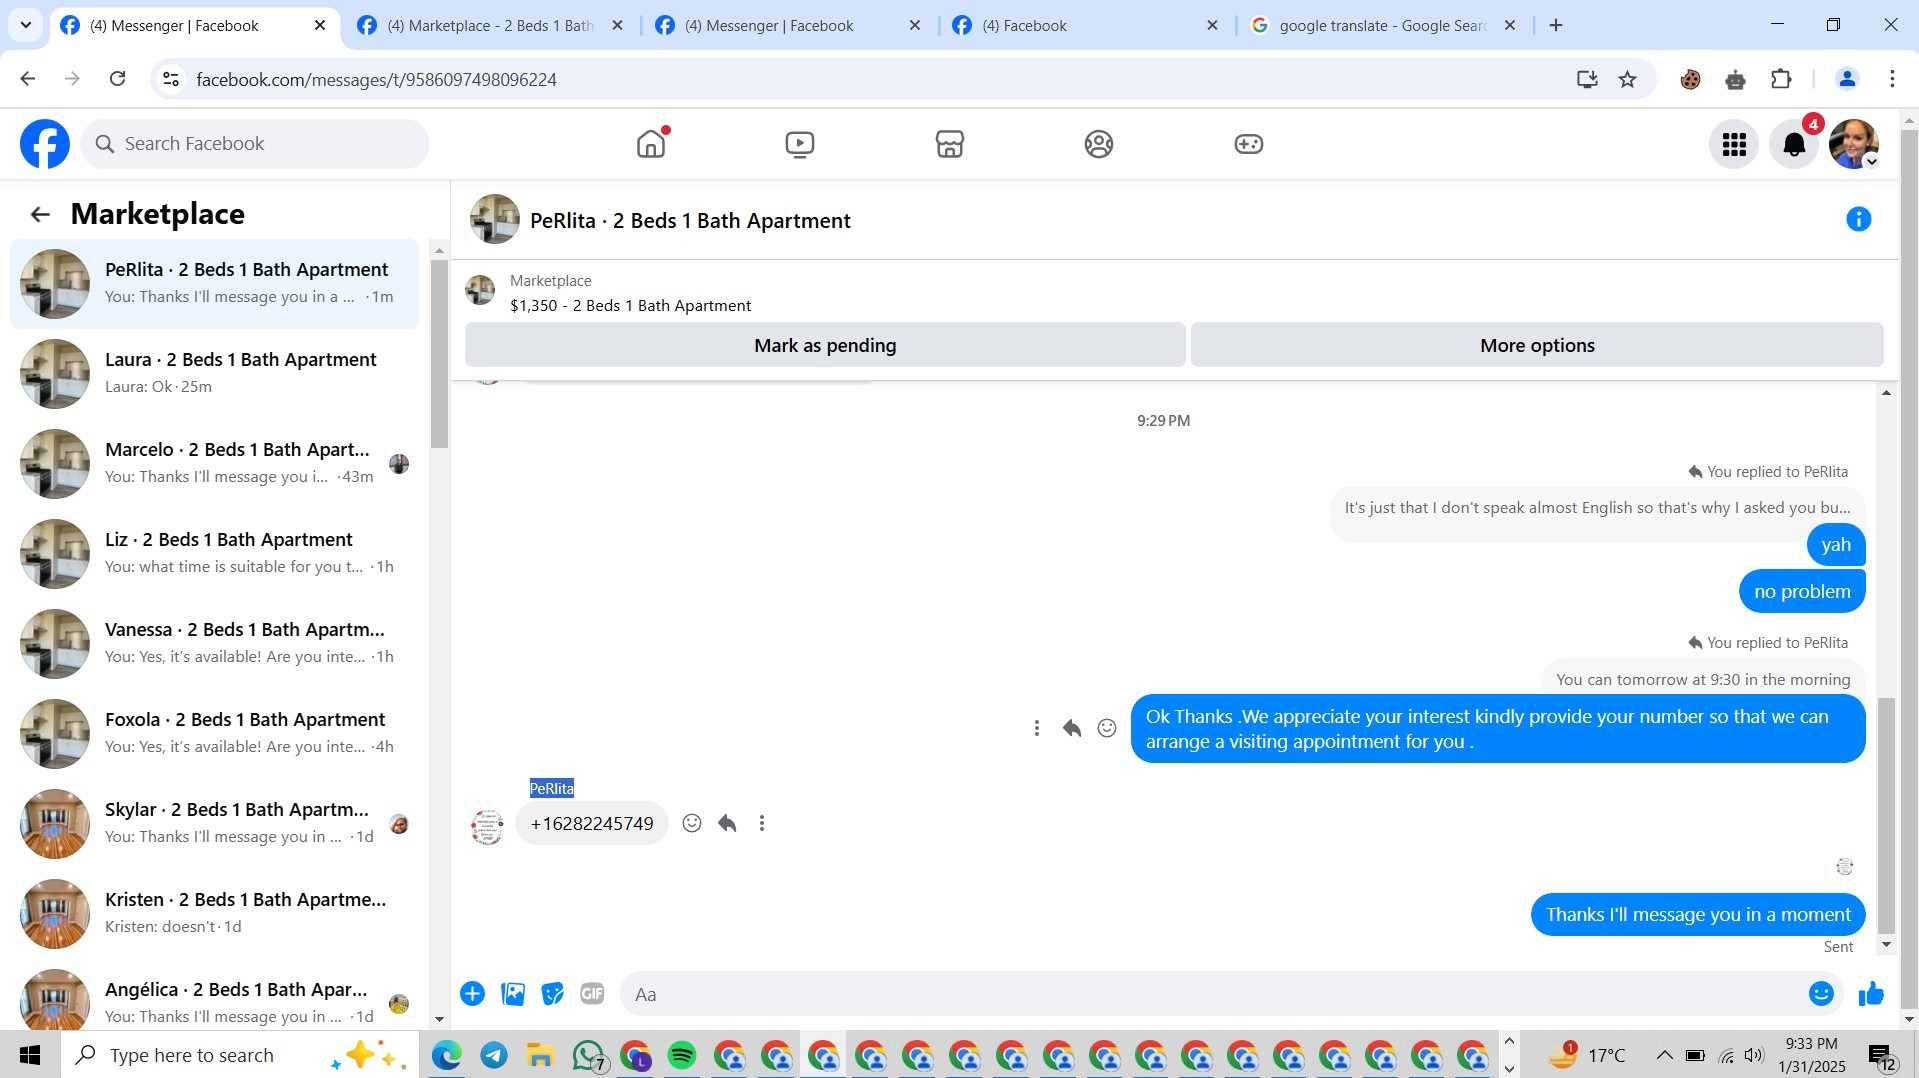Open Kristen's apartment conversation

point(215,913)
